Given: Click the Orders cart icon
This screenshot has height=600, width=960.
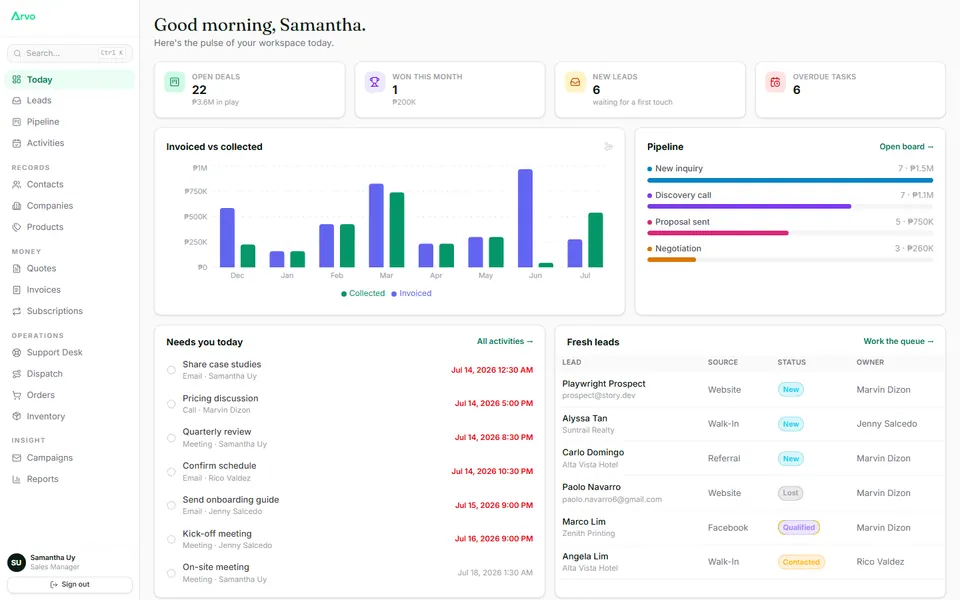Looking at the screenshot, I should (17, 395).
